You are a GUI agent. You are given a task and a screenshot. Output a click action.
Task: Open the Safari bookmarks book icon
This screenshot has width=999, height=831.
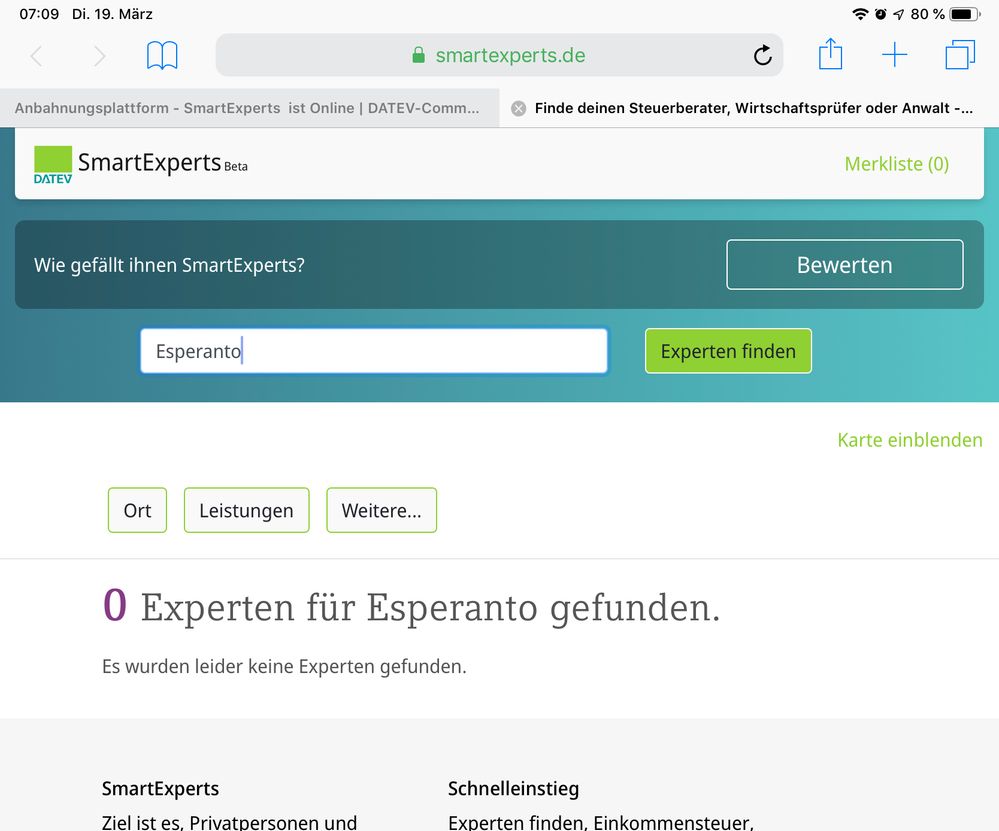pyautogui.click(x=162, y=55)
